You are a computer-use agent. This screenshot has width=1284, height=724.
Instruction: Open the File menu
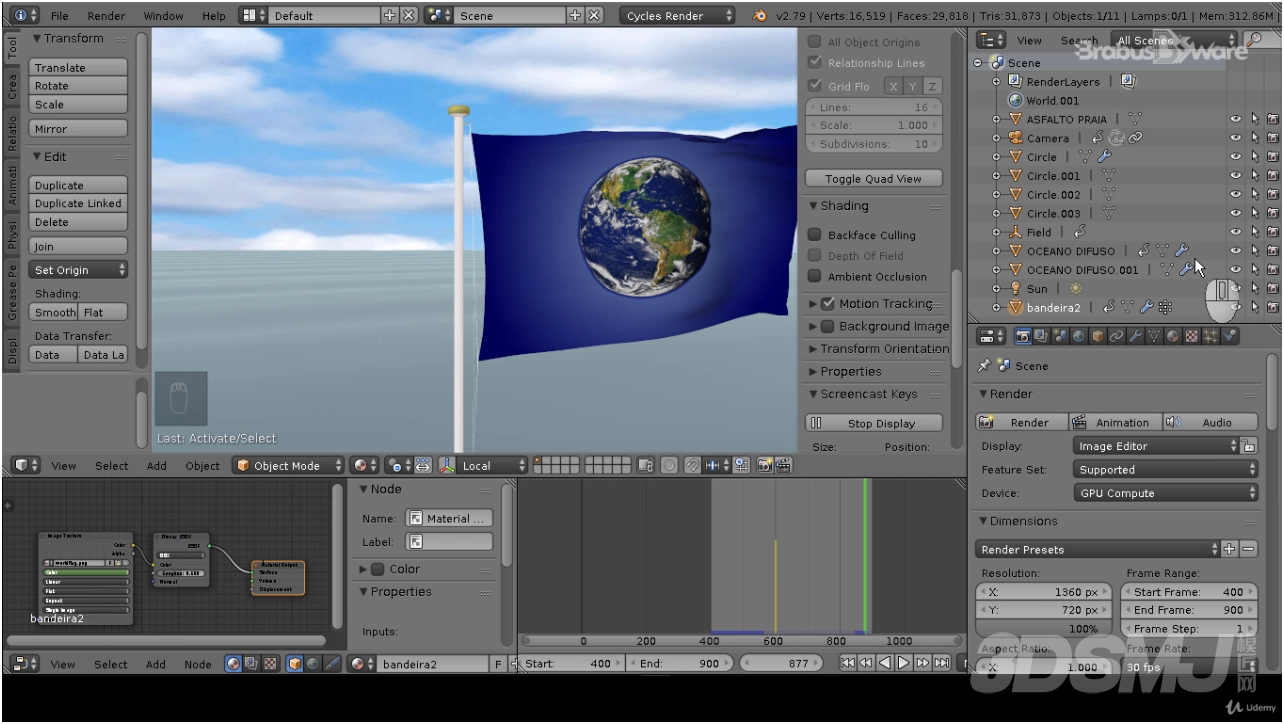pyautogui.click(x=60, y=16)
